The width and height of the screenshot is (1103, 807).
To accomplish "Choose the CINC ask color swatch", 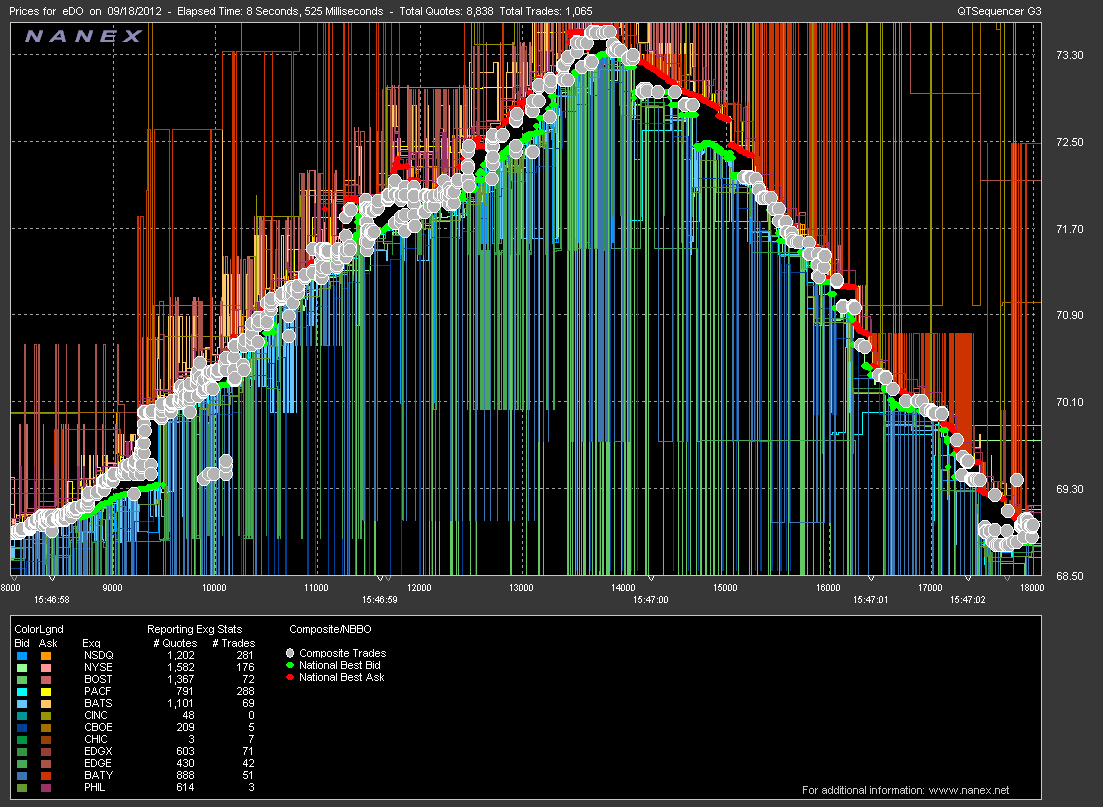I will 46,716.
